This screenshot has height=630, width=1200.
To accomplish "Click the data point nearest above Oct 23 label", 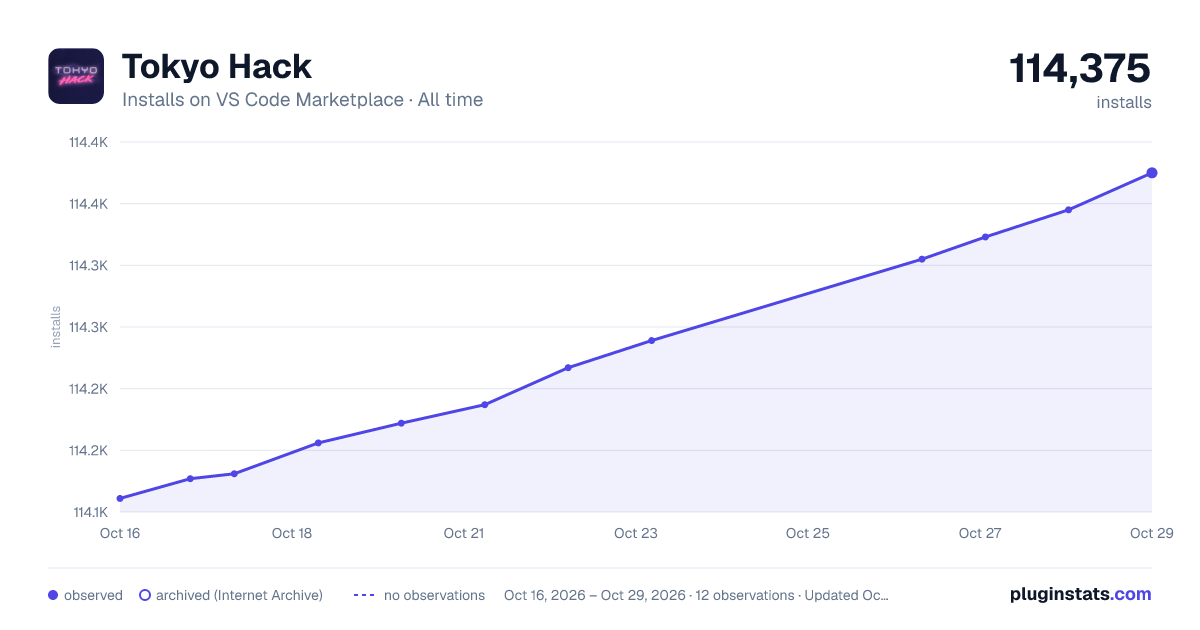I will click(651, 340).
